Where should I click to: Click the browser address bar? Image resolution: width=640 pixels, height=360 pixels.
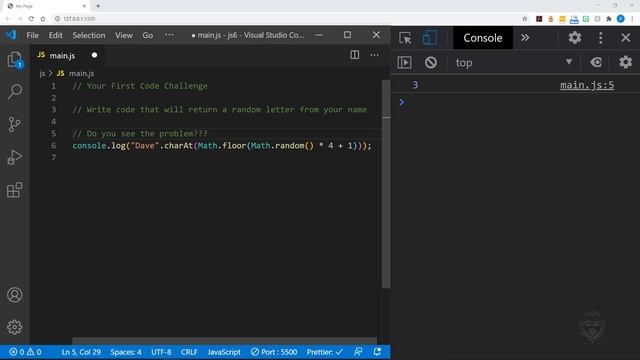286,19
